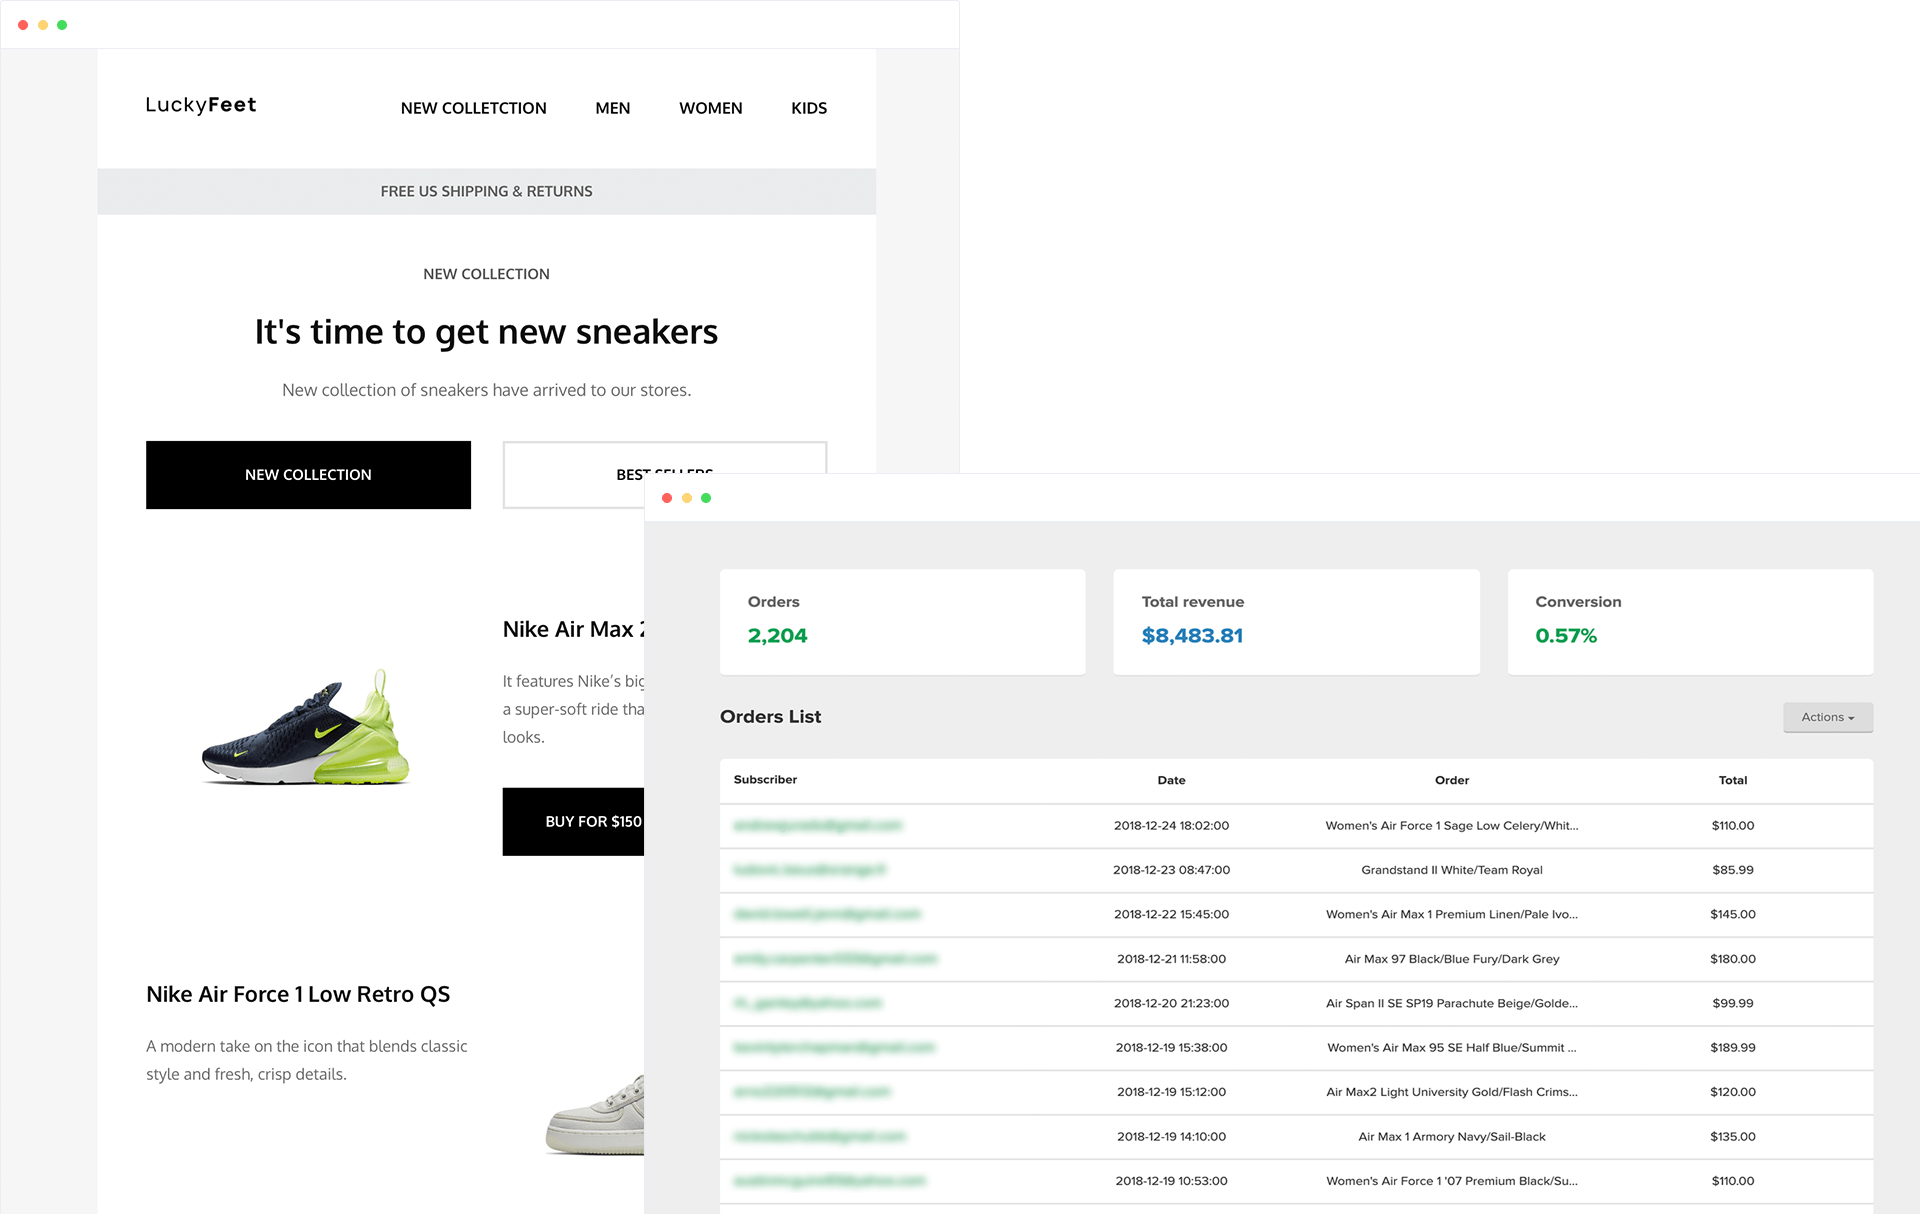Open the KIDS nav item

click(808, 108)
